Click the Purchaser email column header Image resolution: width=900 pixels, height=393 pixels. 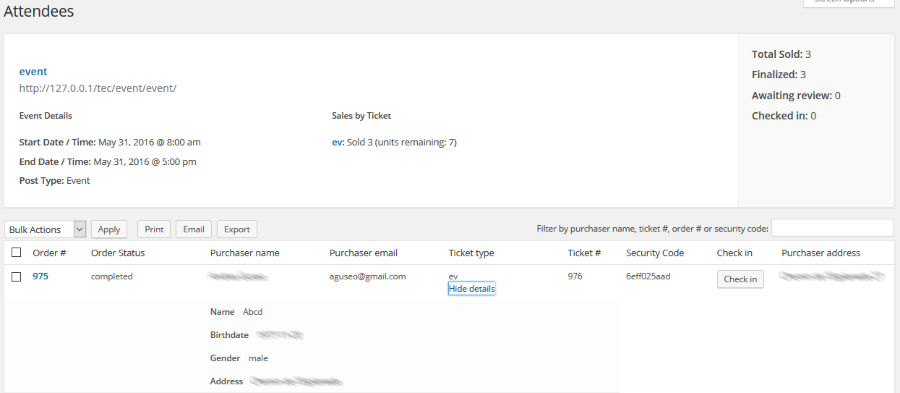(x=363, y=252)
